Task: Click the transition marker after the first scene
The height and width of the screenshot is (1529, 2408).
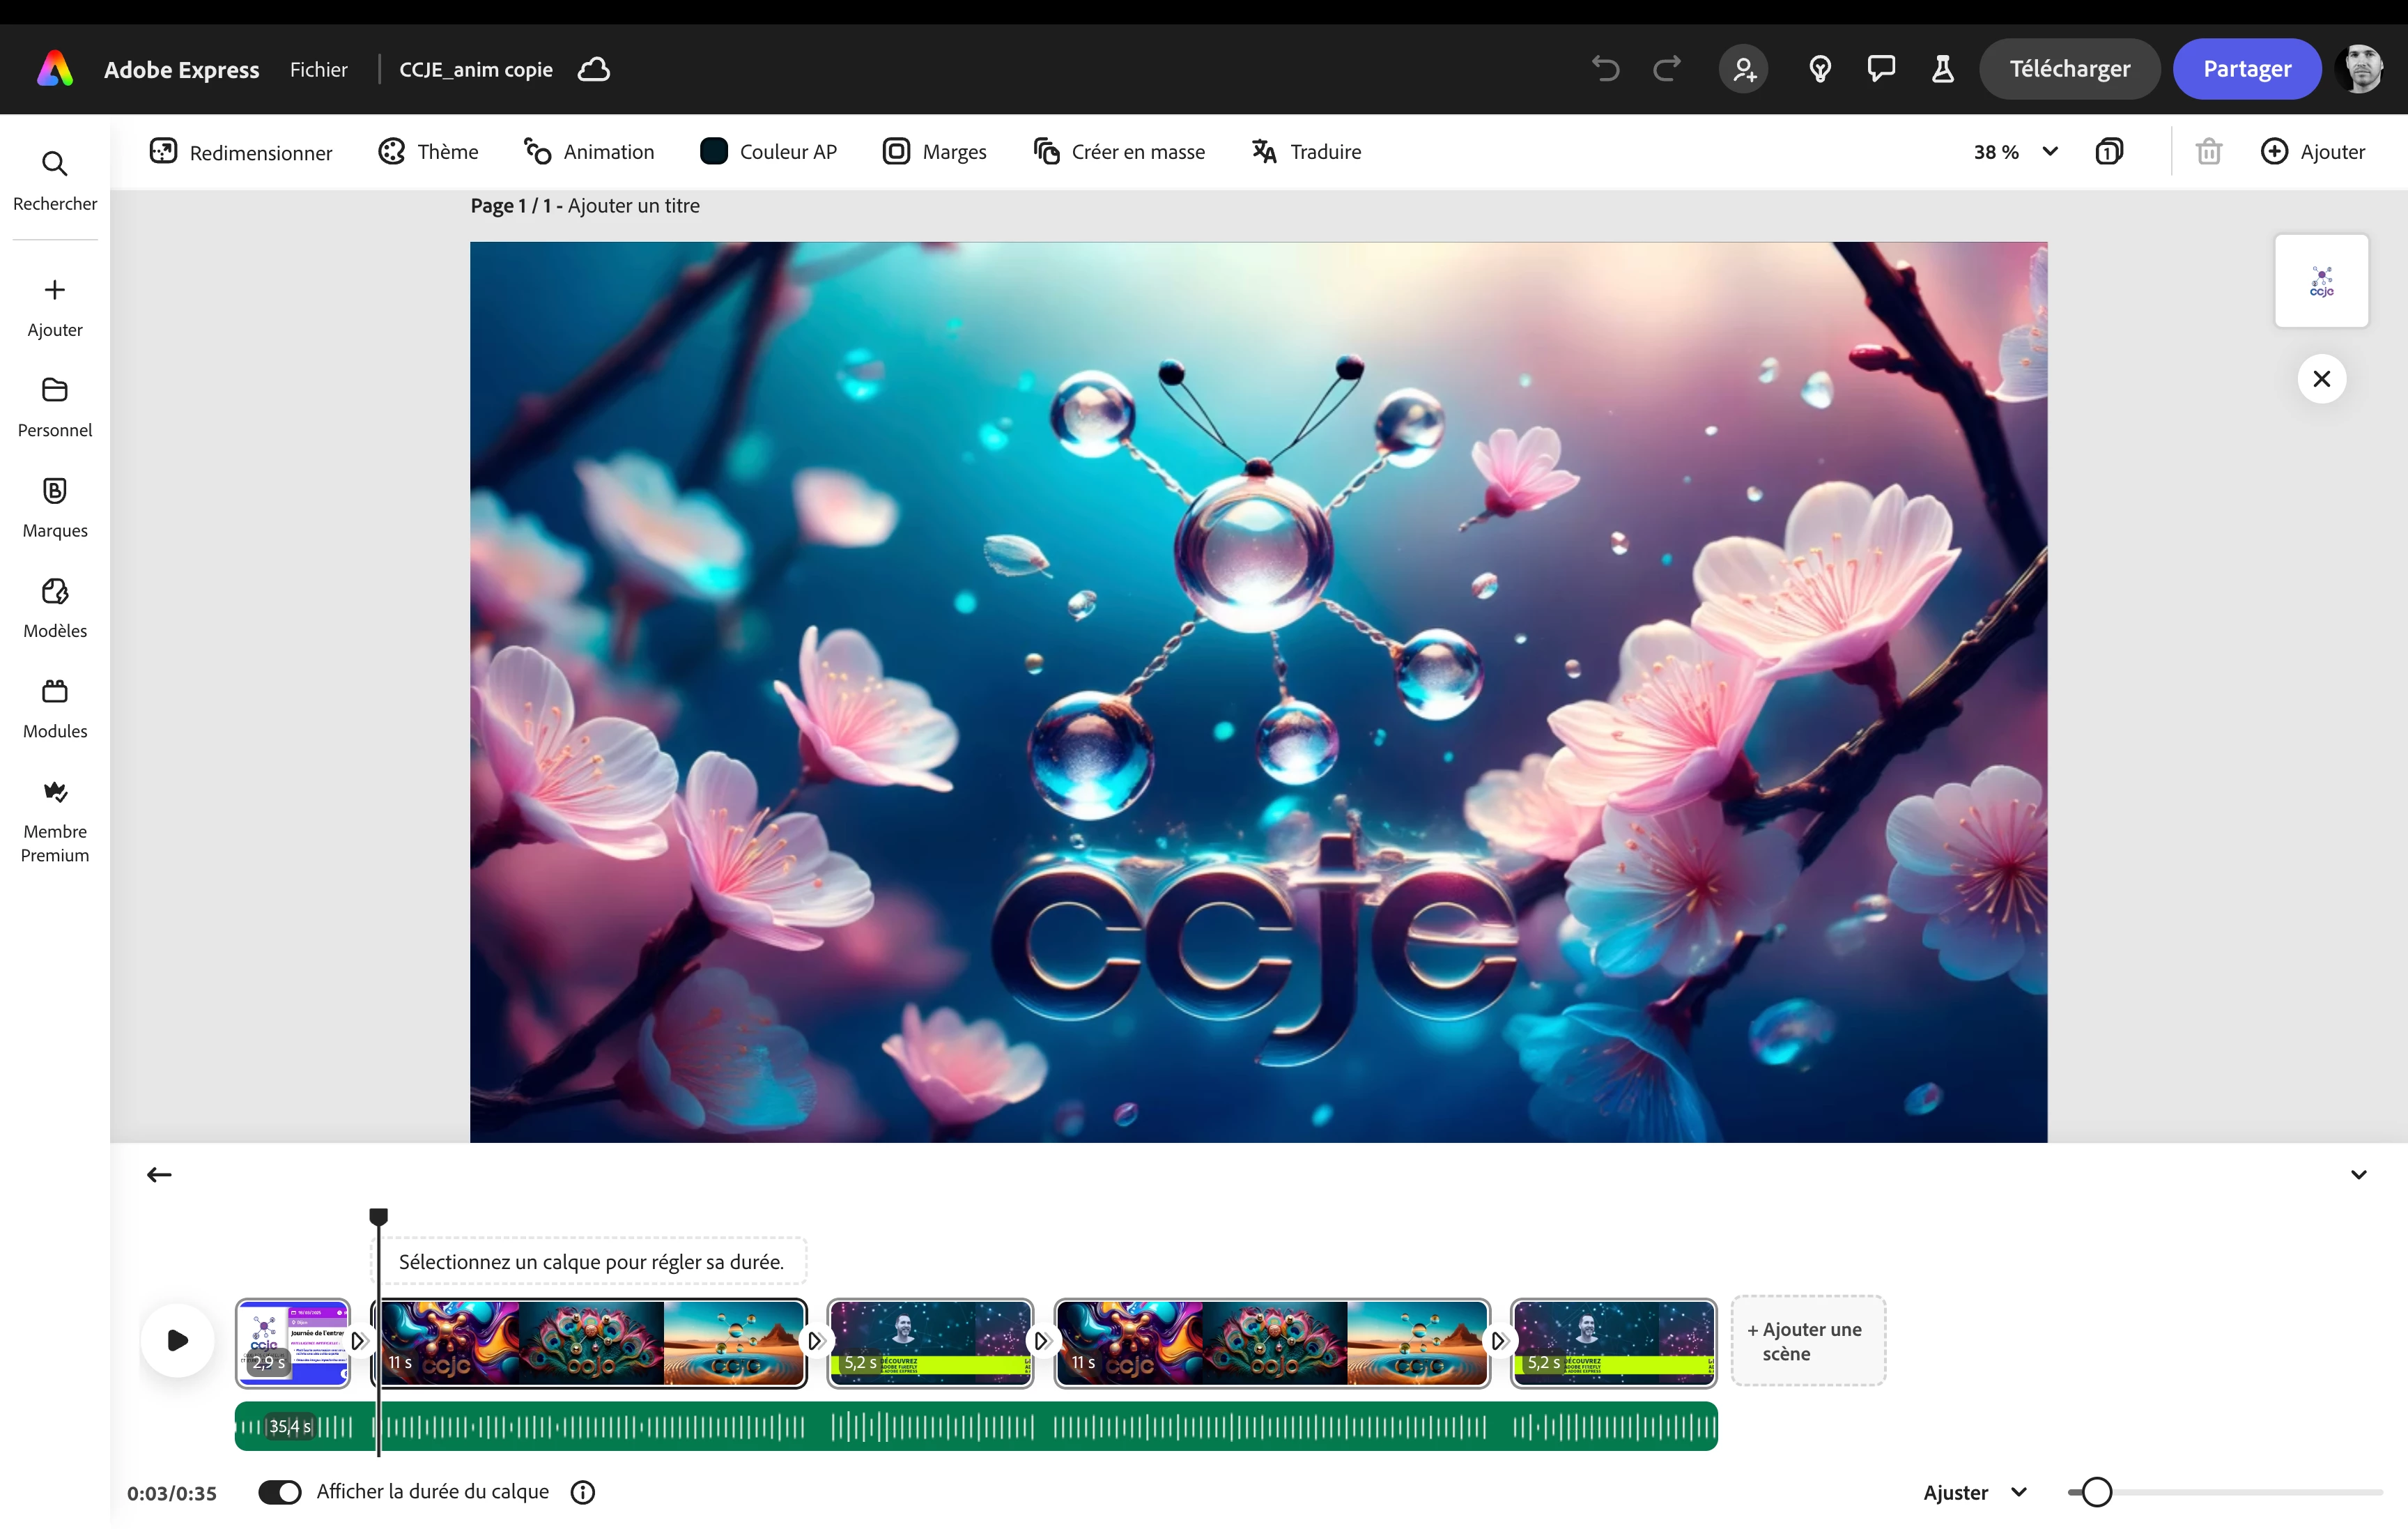Action: [x=358, y=1341]
